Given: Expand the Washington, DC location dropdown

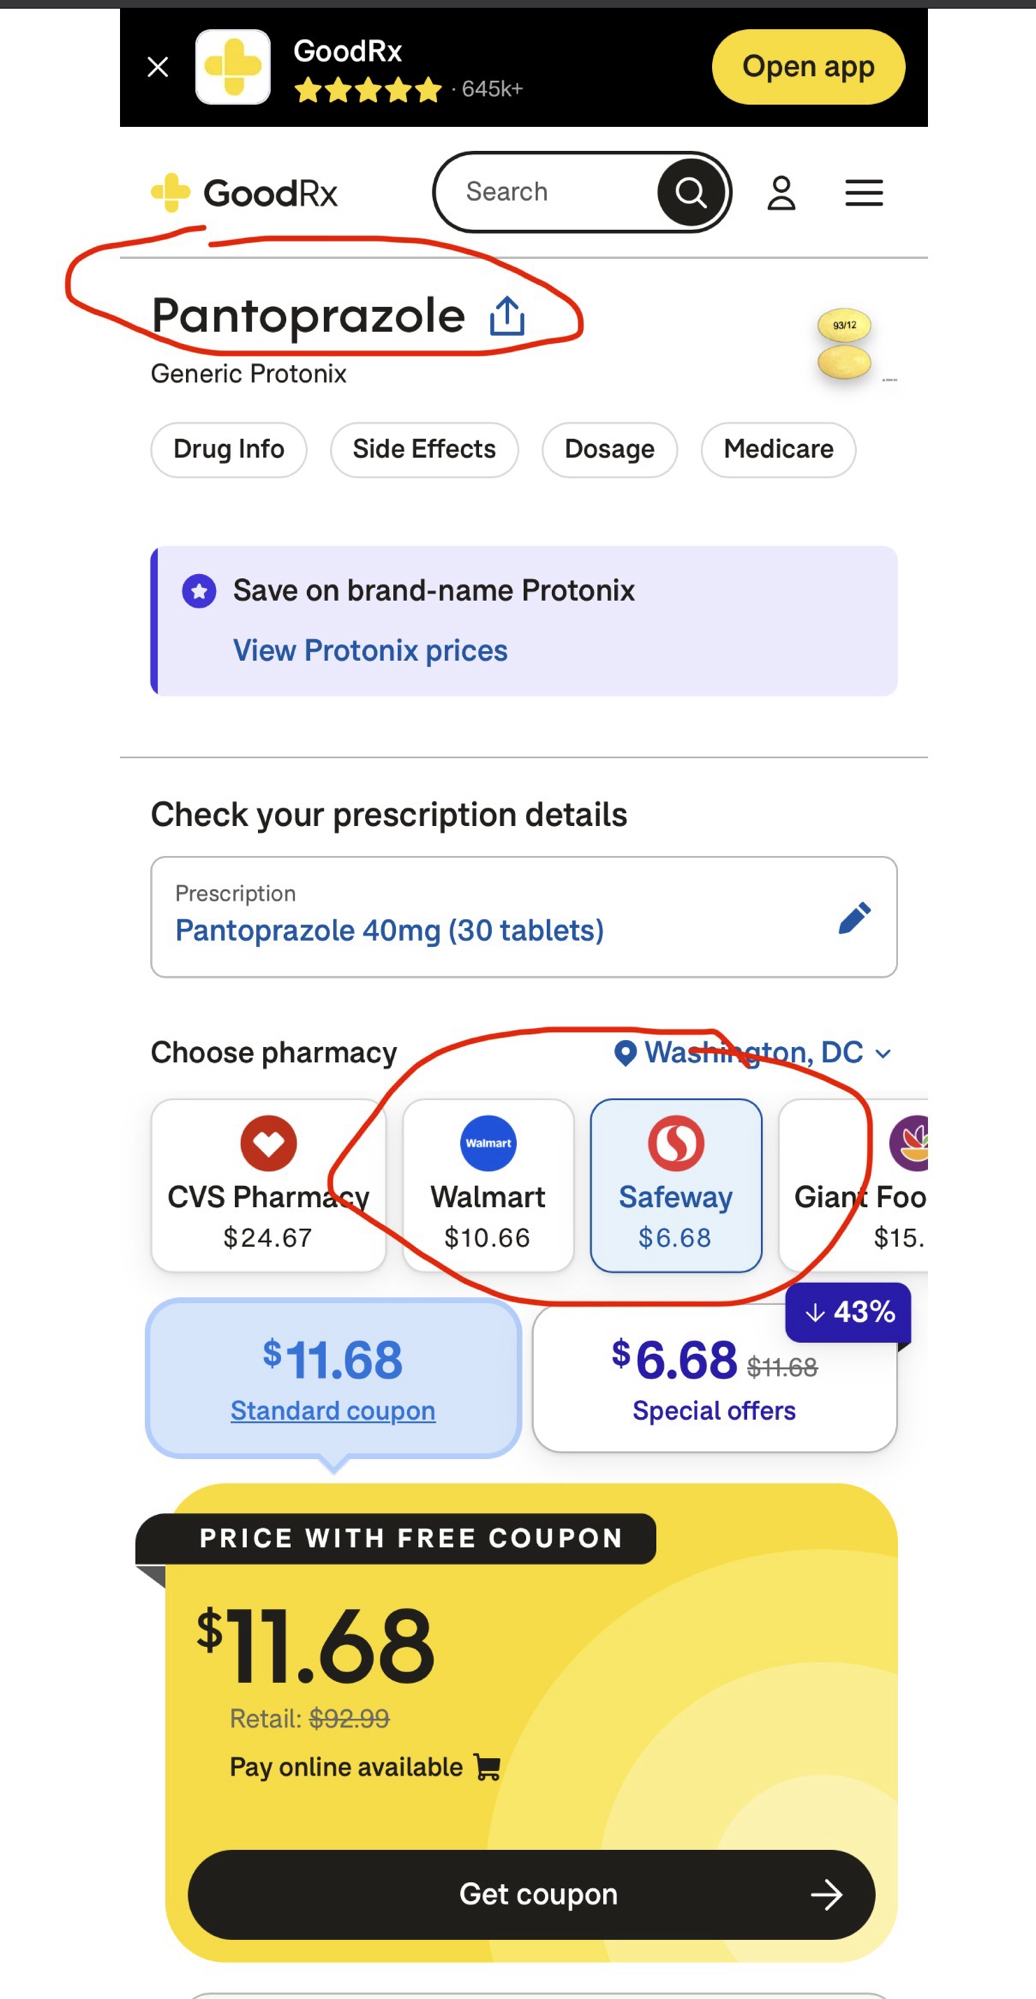Looking at the screenshot, I should click(x=752, y=1053).
